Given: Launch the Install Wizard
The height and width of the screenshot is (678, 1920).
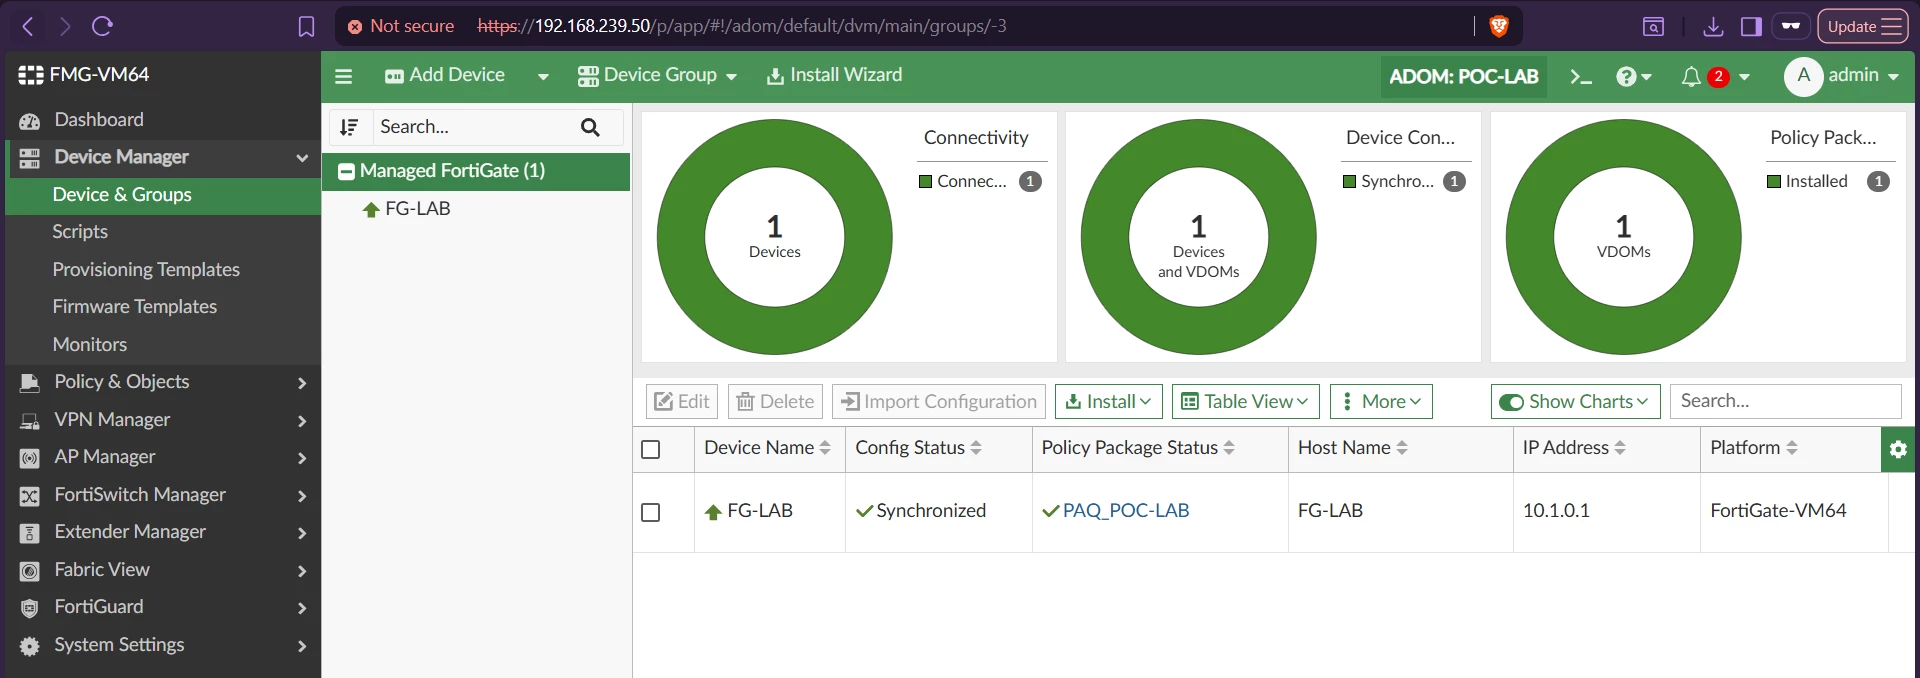Looking at the screenshot, I should pos(834,76).
